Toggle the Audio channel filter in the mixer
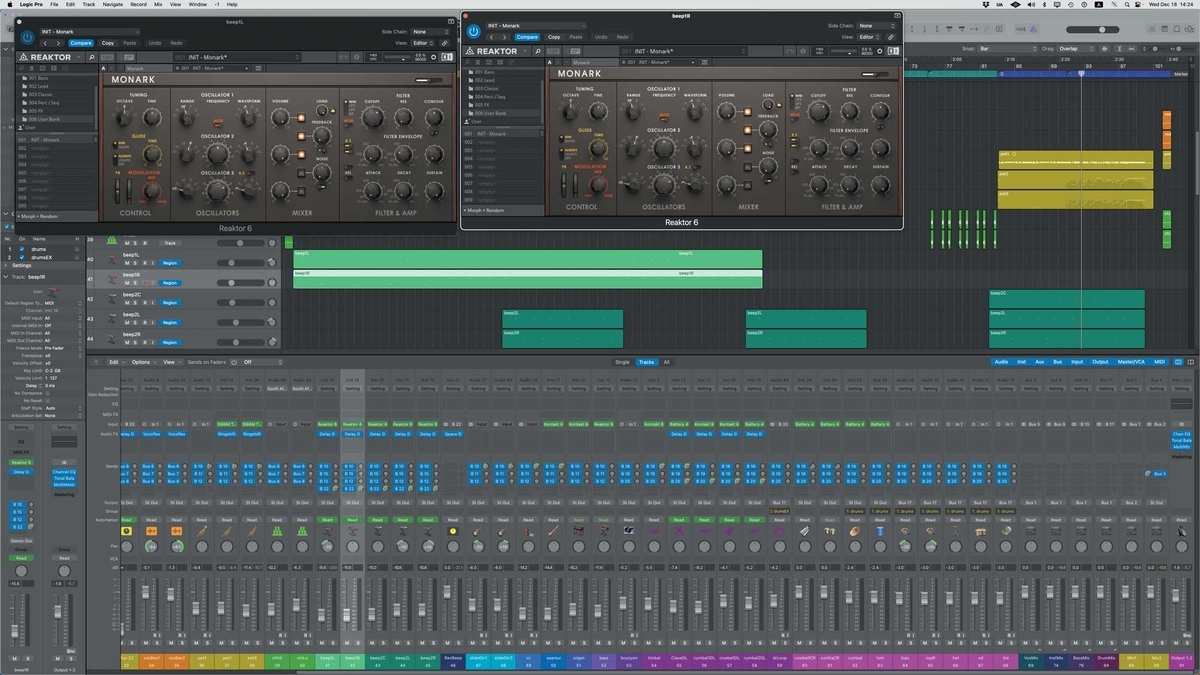This screenshot has width=1200, height=675. point(1001,362)
